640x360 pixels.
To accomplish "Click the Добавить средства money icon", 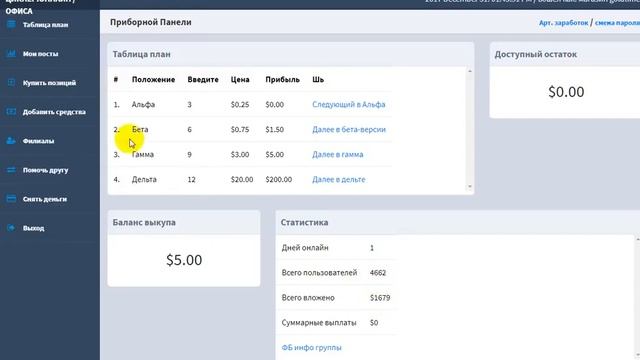I will coord(11,111).
